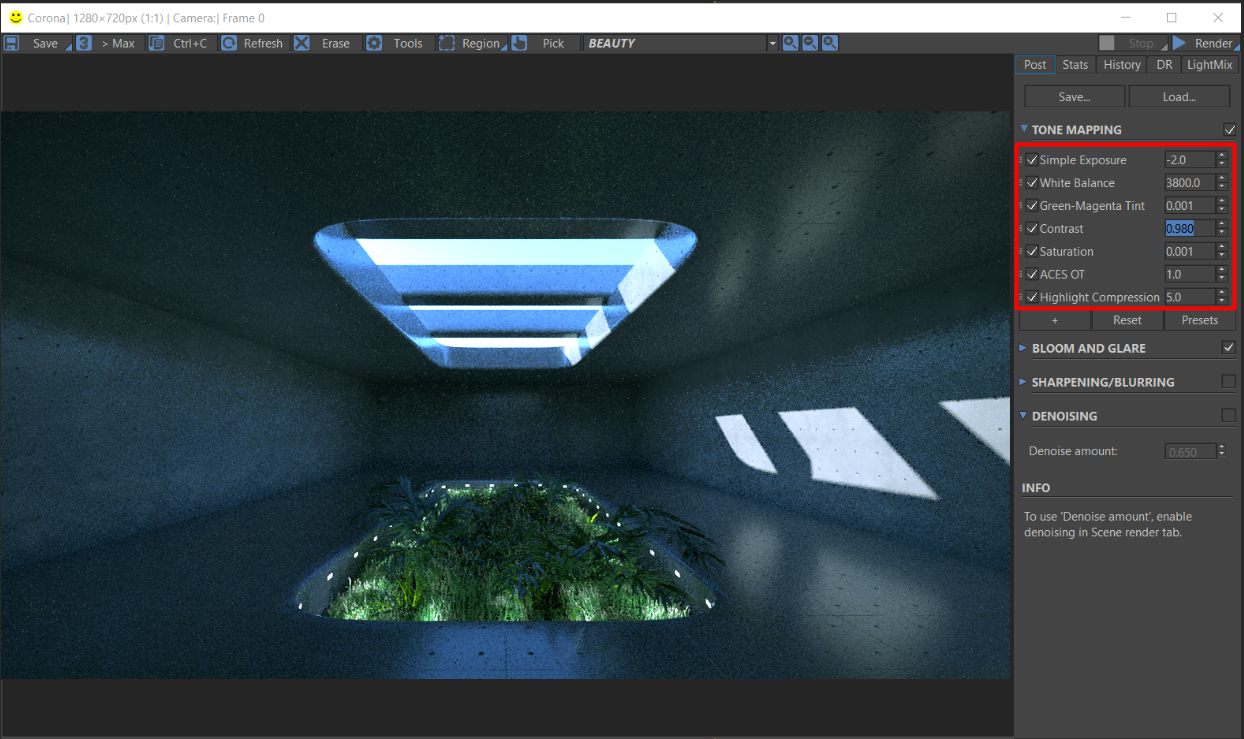
Task: Click the Refresh circular arrow icon
Action: point(229,43)
